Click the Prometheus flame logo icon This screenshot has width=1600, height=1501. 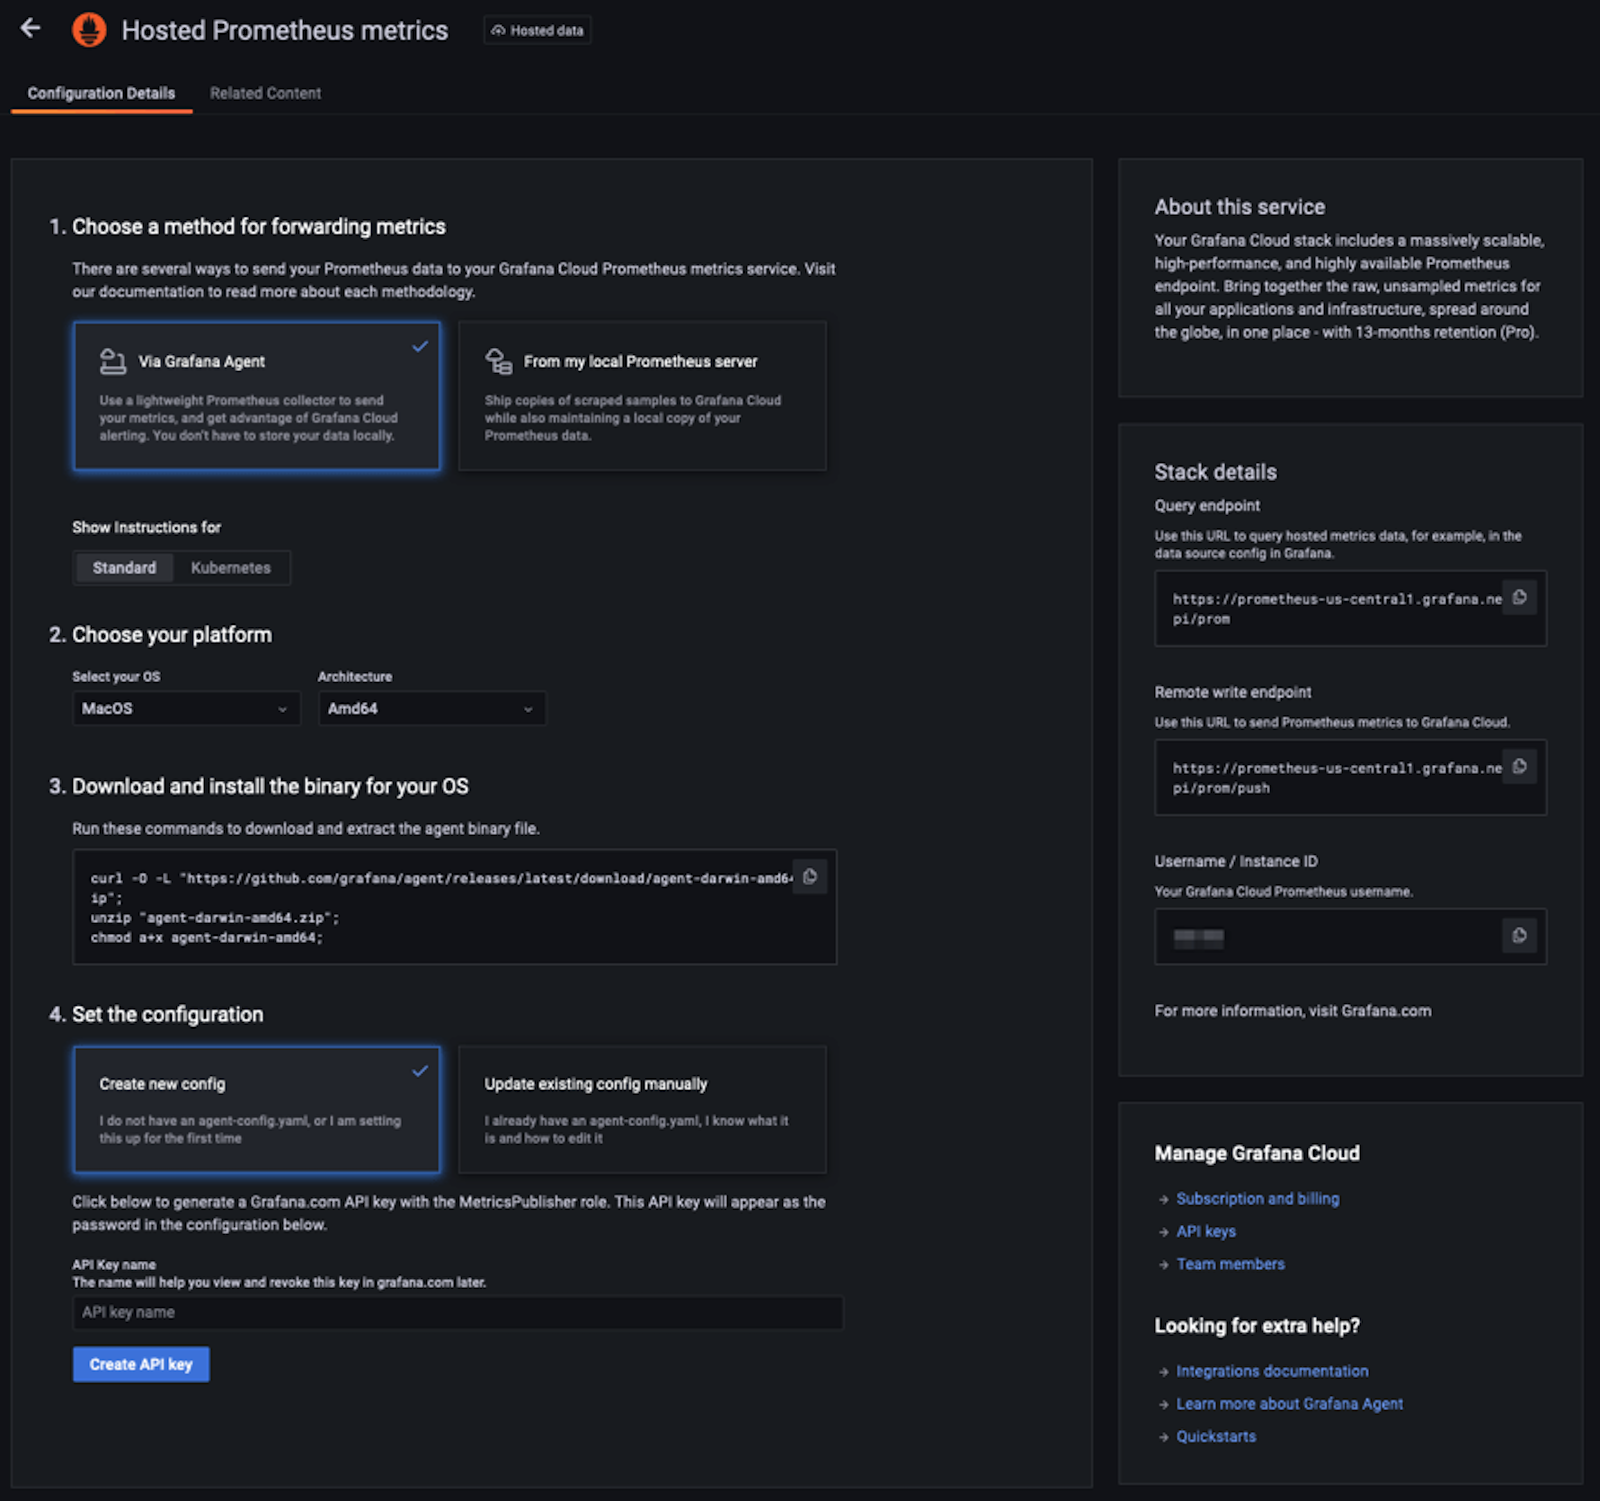click(x=89, y=30)
